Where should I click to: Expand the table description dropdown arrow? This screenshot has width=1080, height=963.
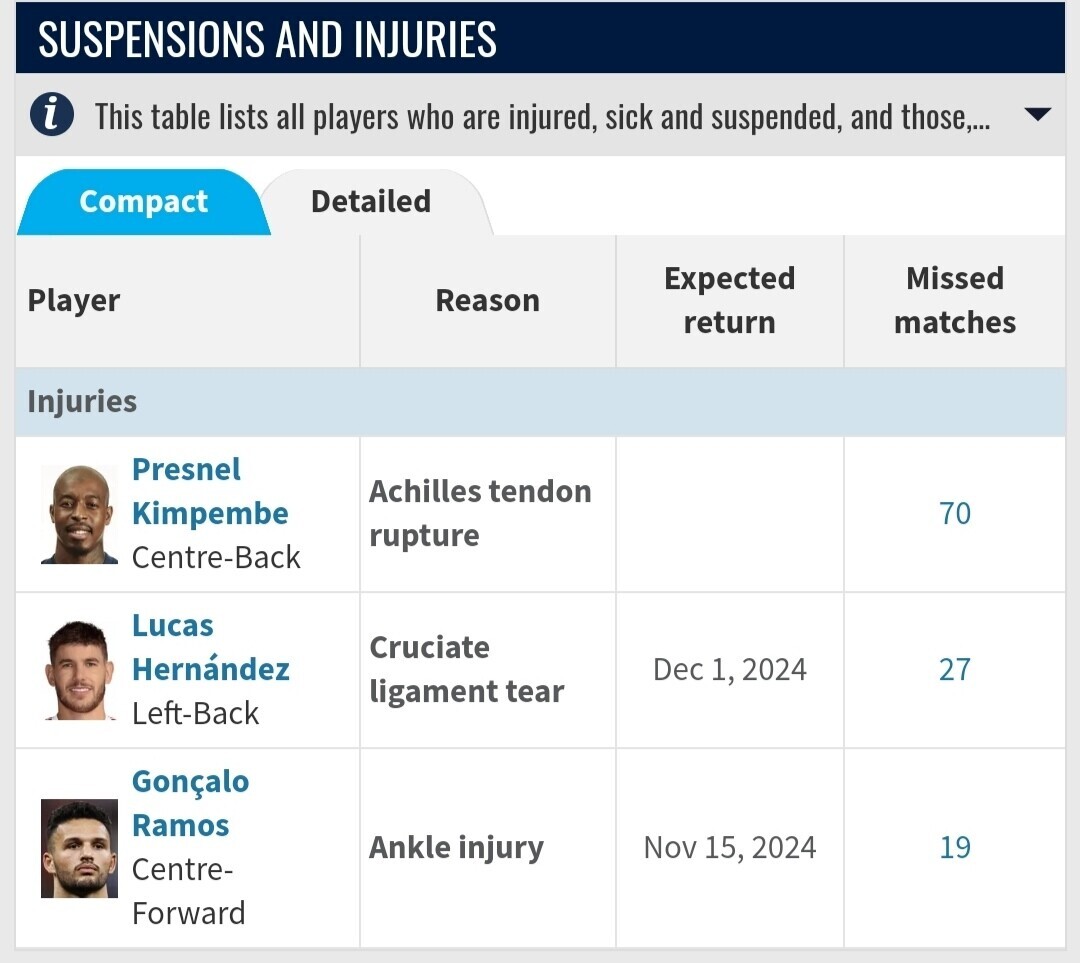tap(1037, 114)
